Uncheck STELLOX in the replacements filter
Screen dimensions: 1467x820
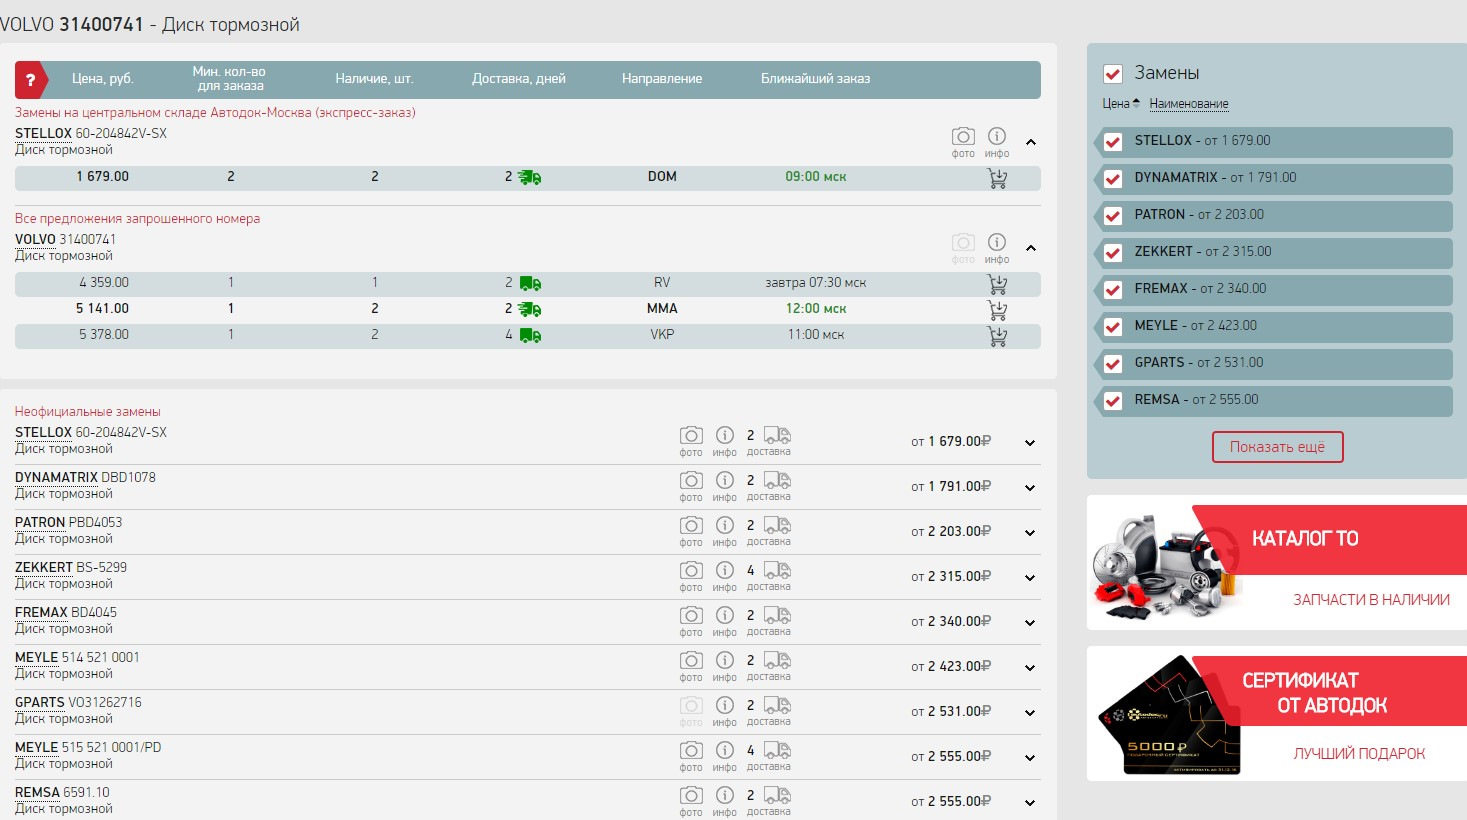coord(1112,141)
